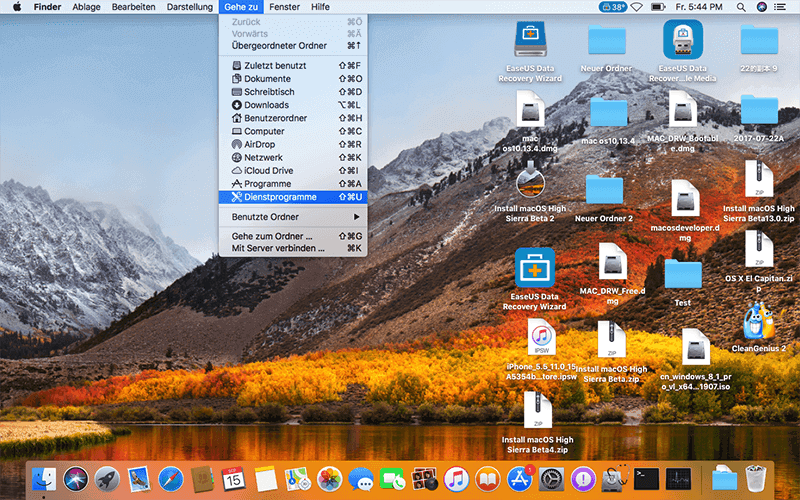The image size is (800, 500).
Task: Open Notification Center list icon
Action: 780,7
